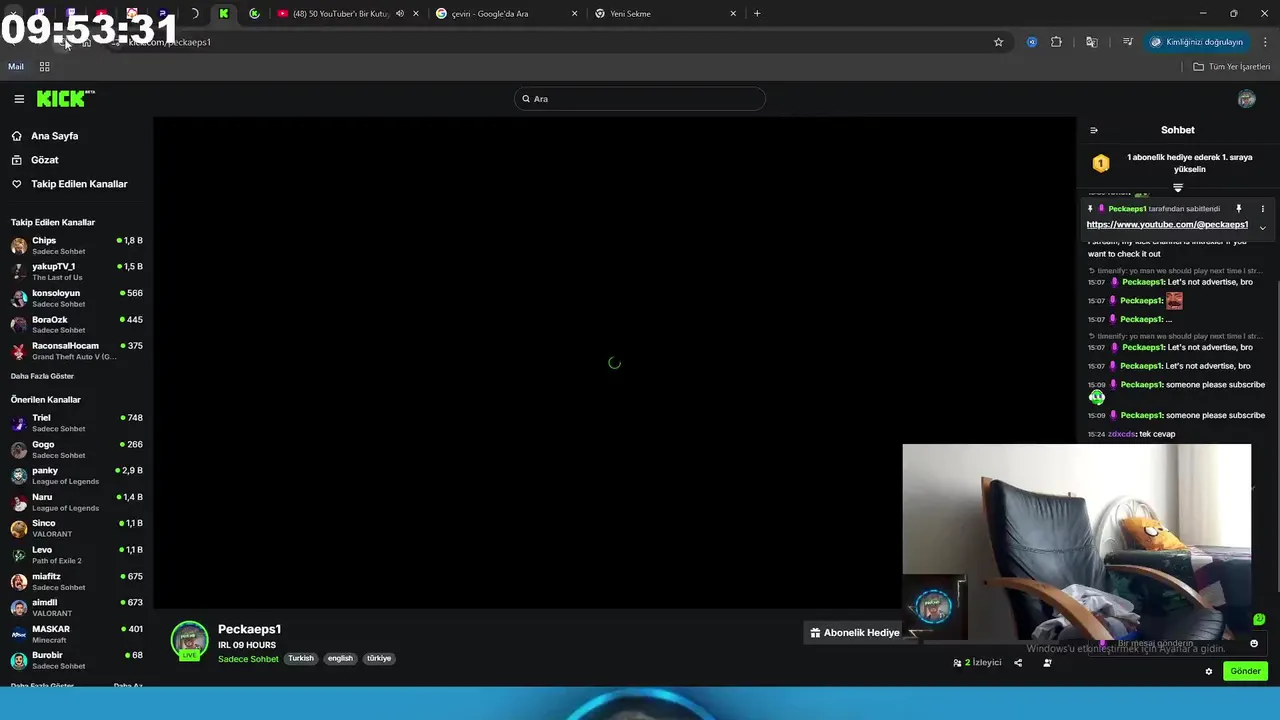
Task: Open the BoraOzk channel
Action: pyautogui.click(x=76, y=324)
